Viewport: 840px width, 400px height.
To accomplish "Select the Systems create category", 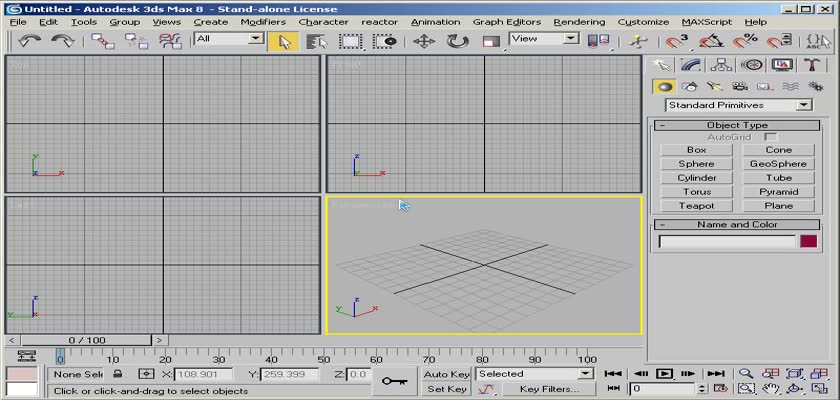I will [815, 86].
